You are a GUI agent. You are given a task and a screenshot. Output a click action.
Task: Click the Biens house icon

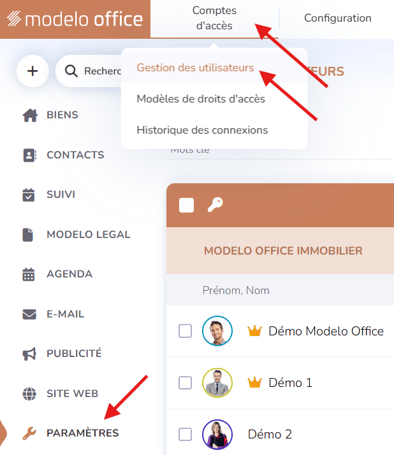[x=30, y=115]
